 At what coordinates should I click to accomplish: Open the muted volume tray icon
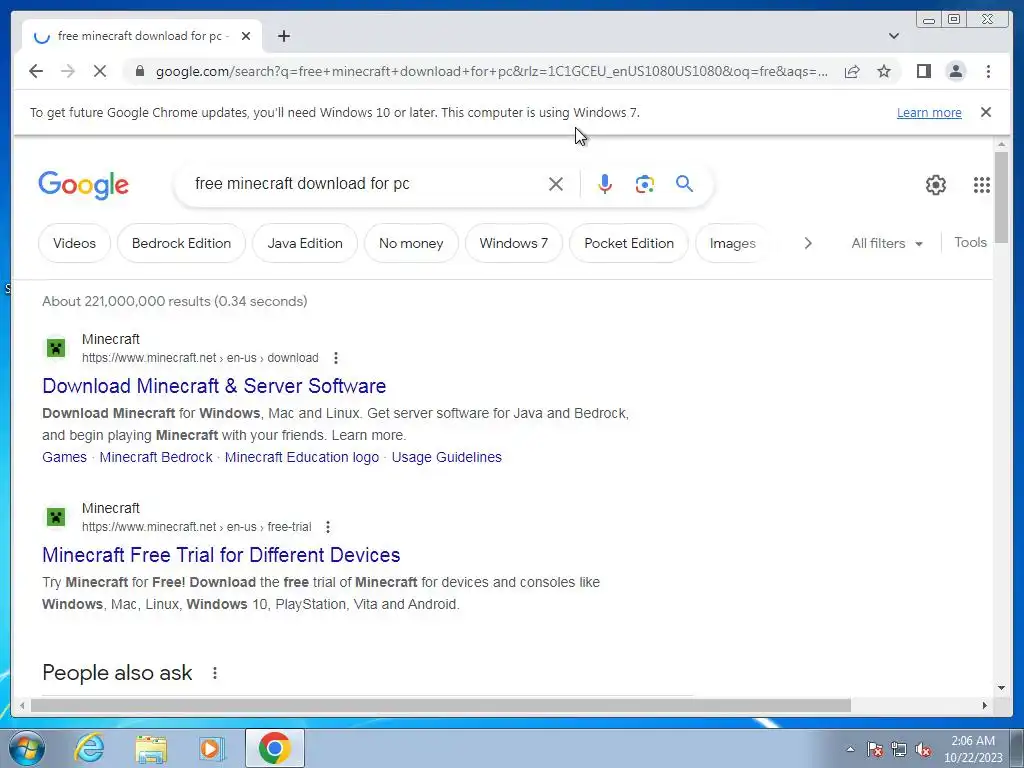click(x=923, y=749)
